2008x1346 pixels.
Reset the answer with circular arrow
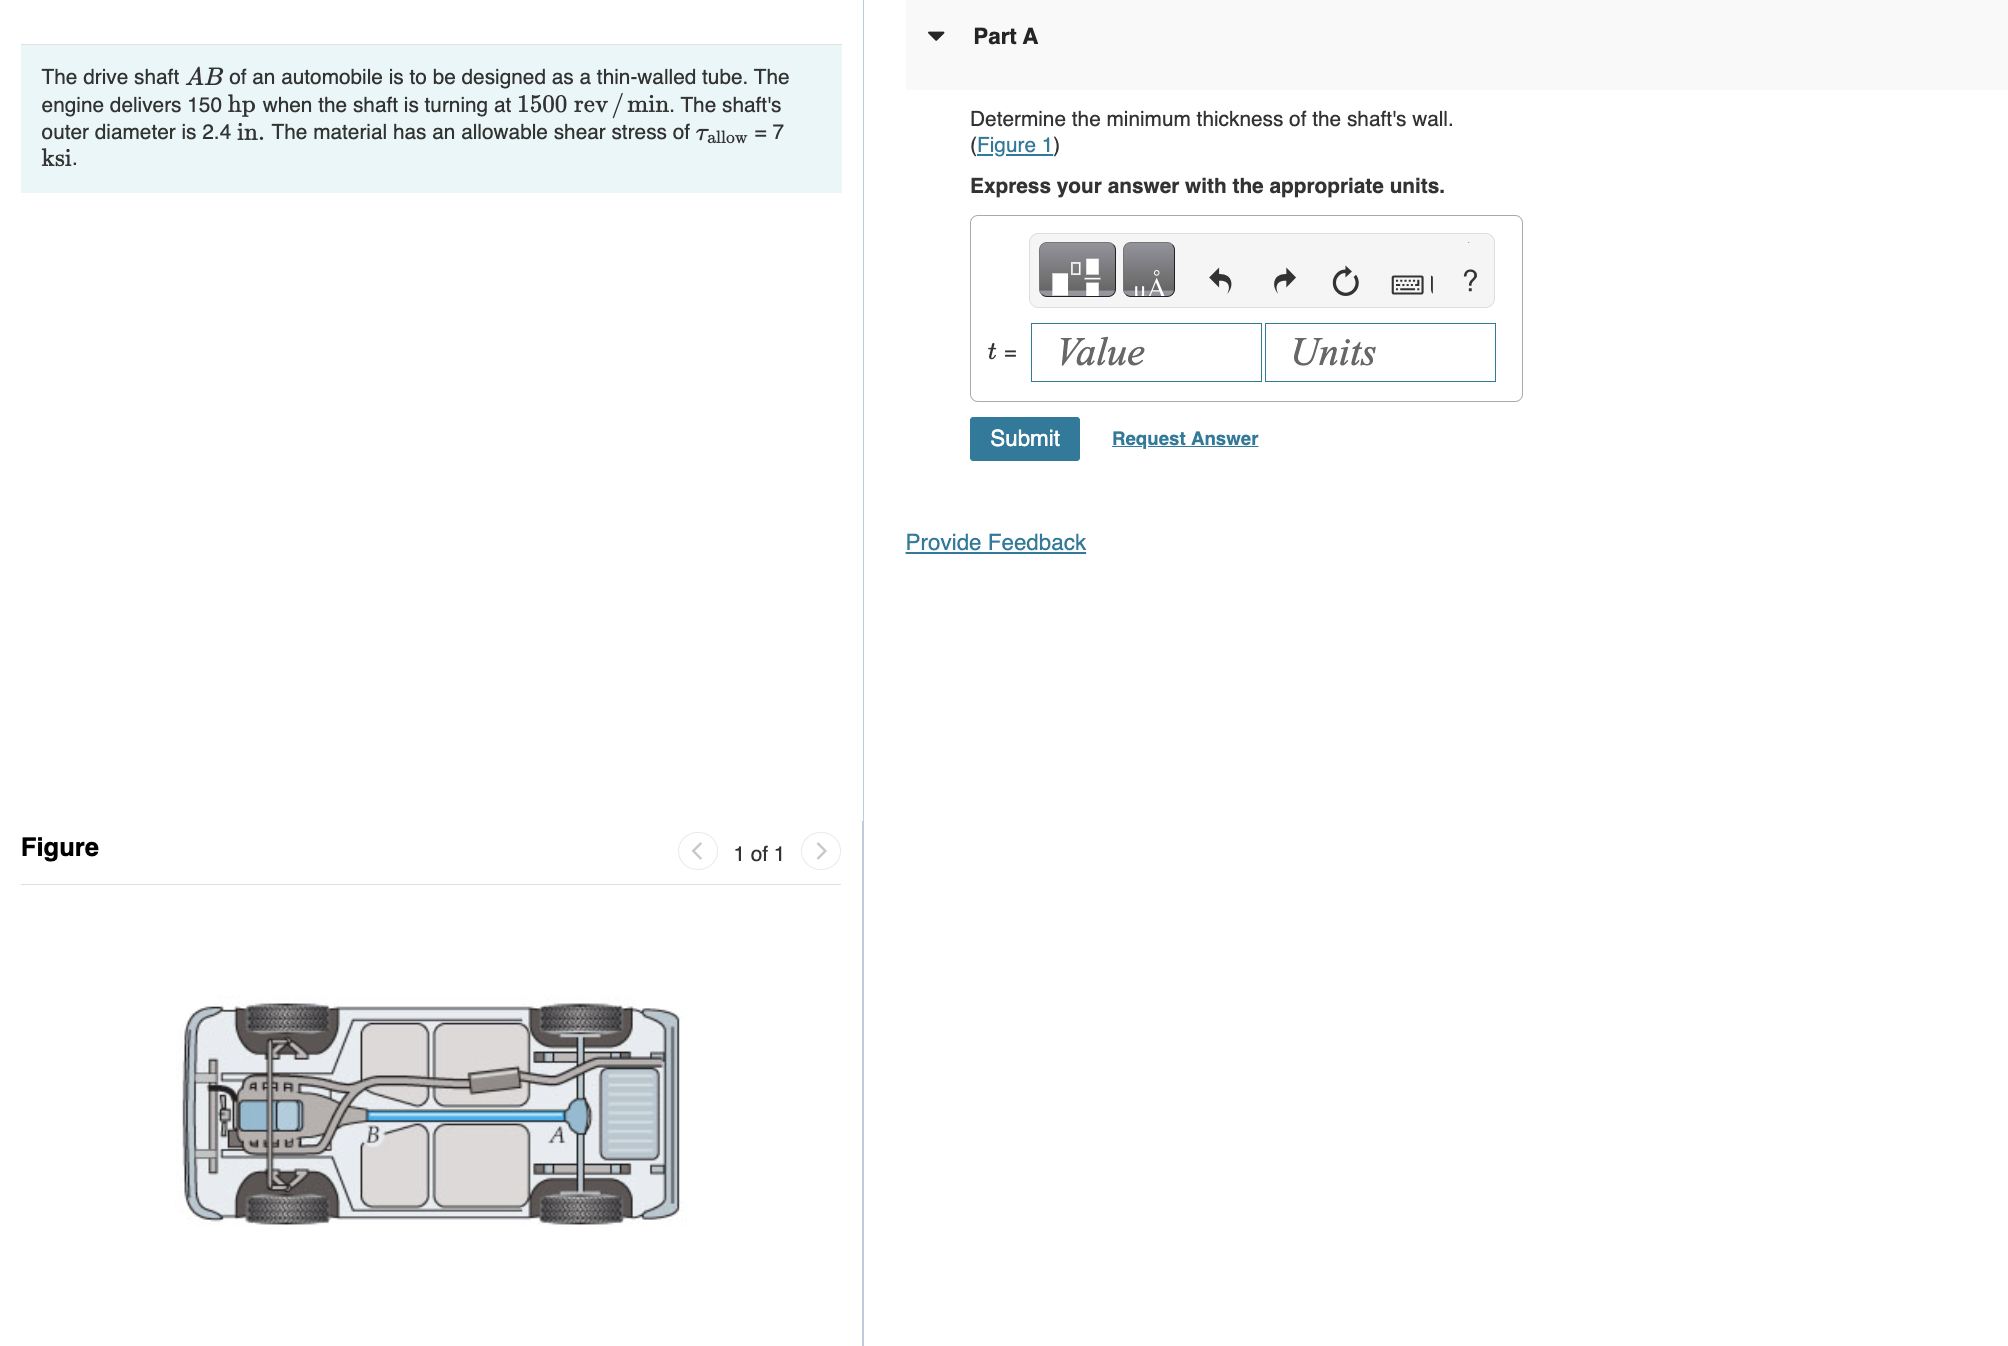point(1345,282)
